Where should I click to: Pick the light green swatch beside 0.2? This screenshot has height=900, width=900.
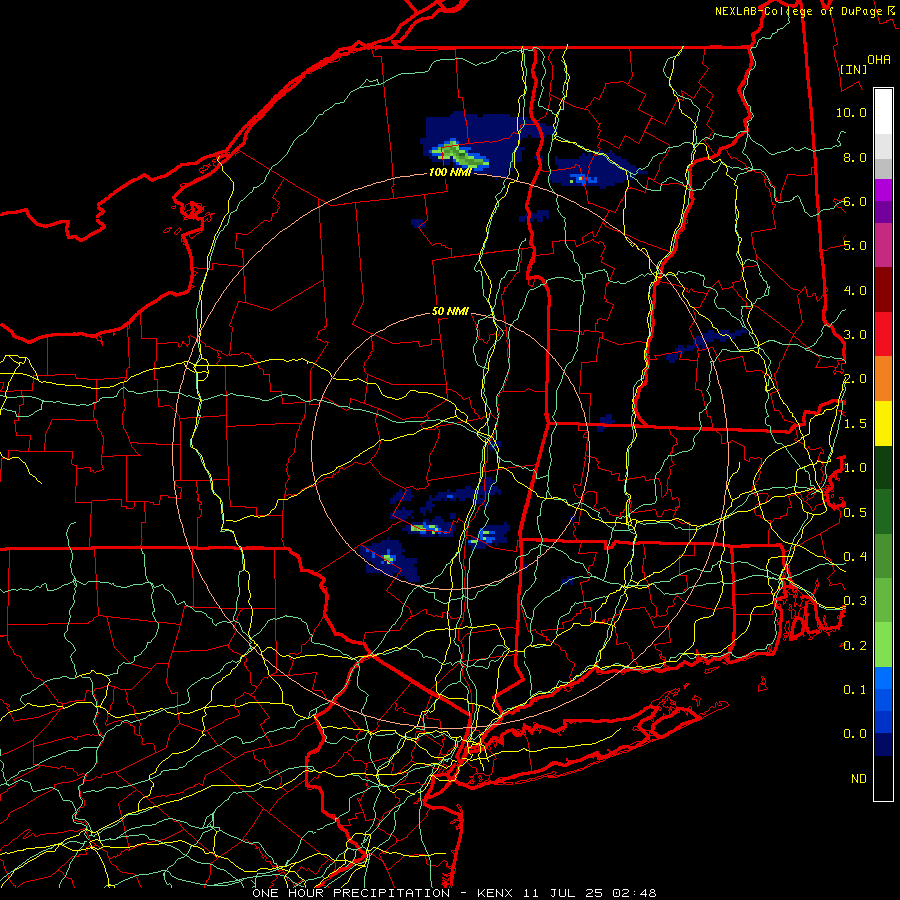coord(883,645)
